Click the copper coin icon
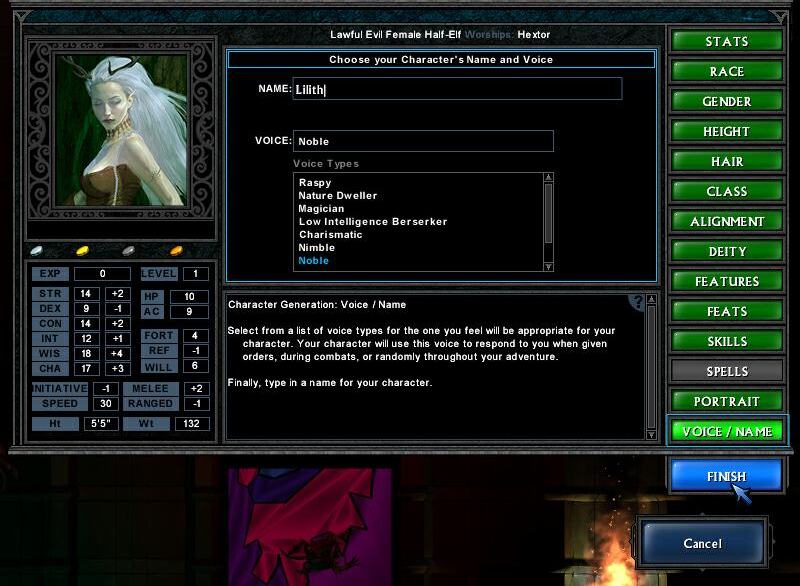Viewport: 800px width, 586px height. [x=176, y=251]
